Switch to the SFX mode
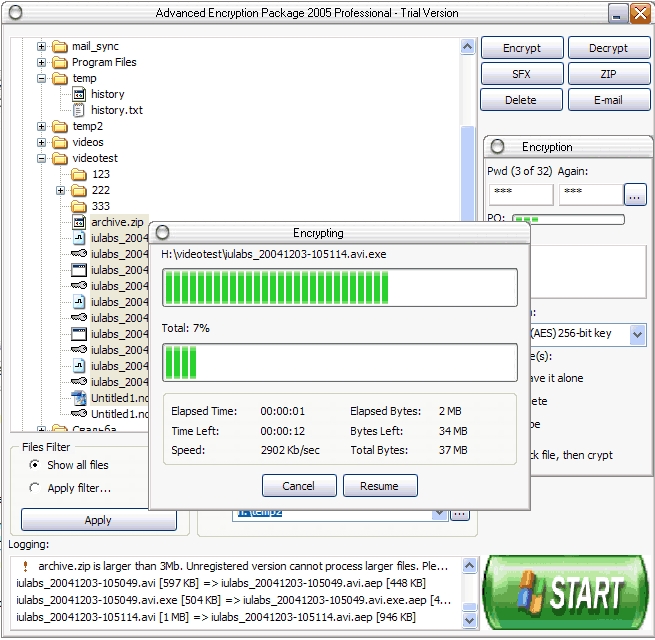 click(x=521, y=74)
